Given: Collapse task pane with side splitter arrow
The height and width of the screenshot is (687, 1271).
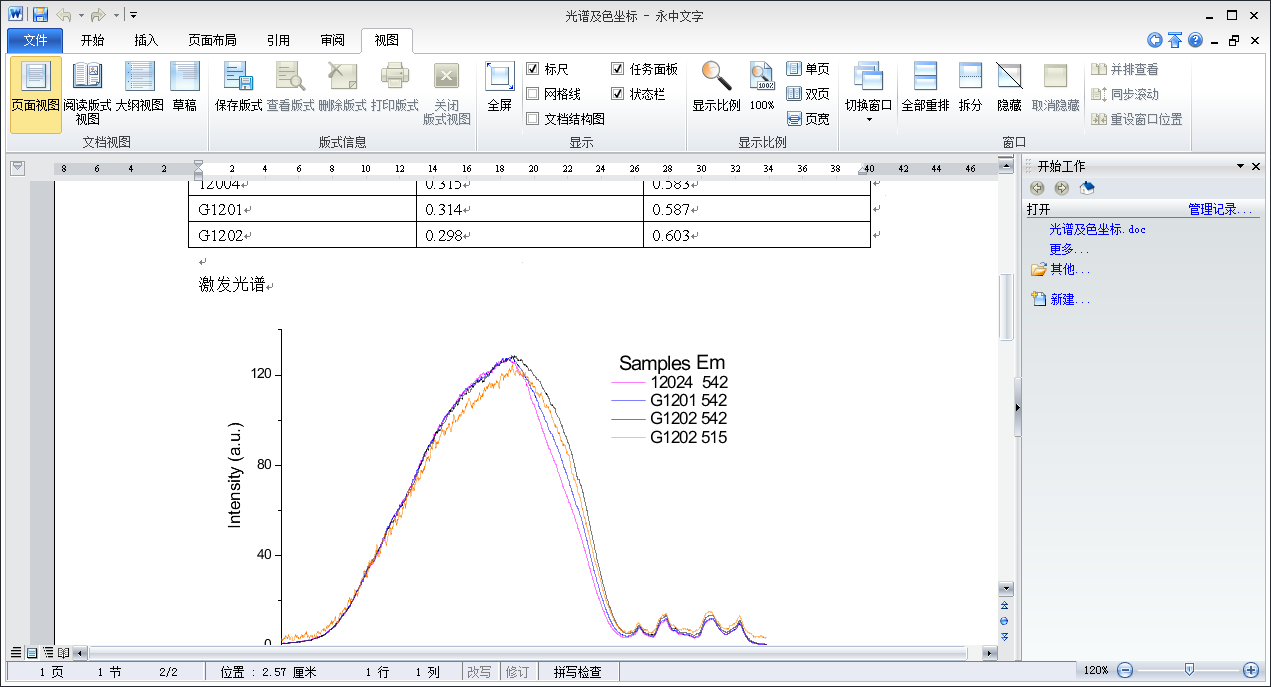Looking at the screenshot, I should pyautogui.click(x=1018, y=407).
